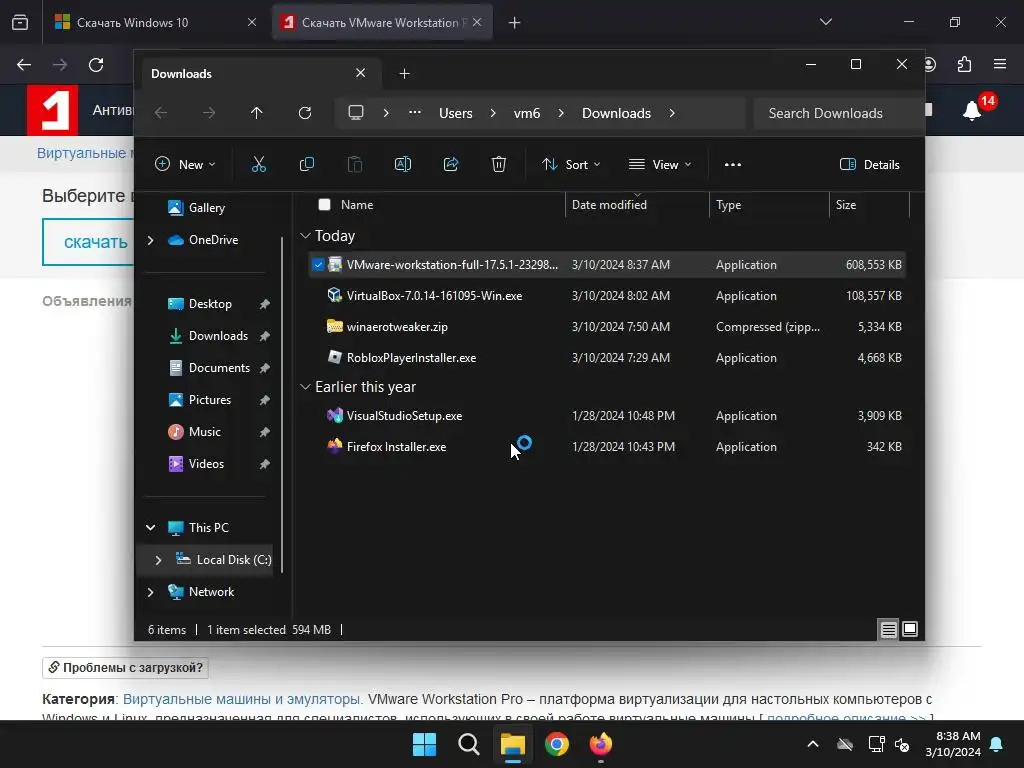
Task: Click the скачать button on the webpage
Action: click(89, 242)
